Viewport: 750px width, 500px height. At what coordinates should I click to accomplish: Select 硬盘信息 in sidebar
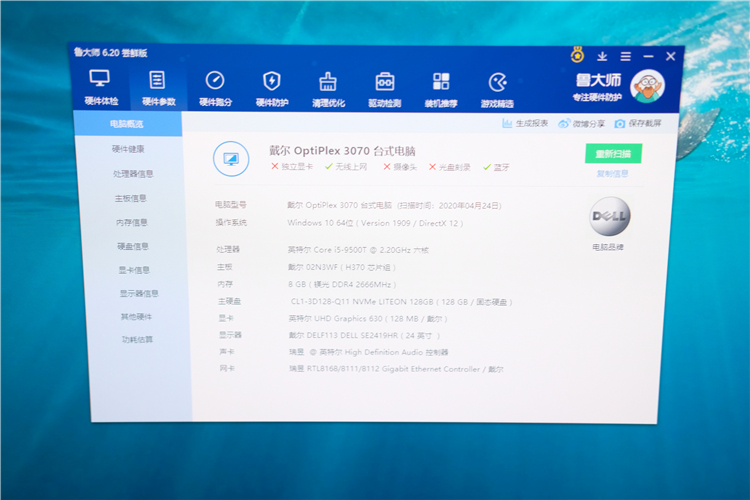[133, 246]
